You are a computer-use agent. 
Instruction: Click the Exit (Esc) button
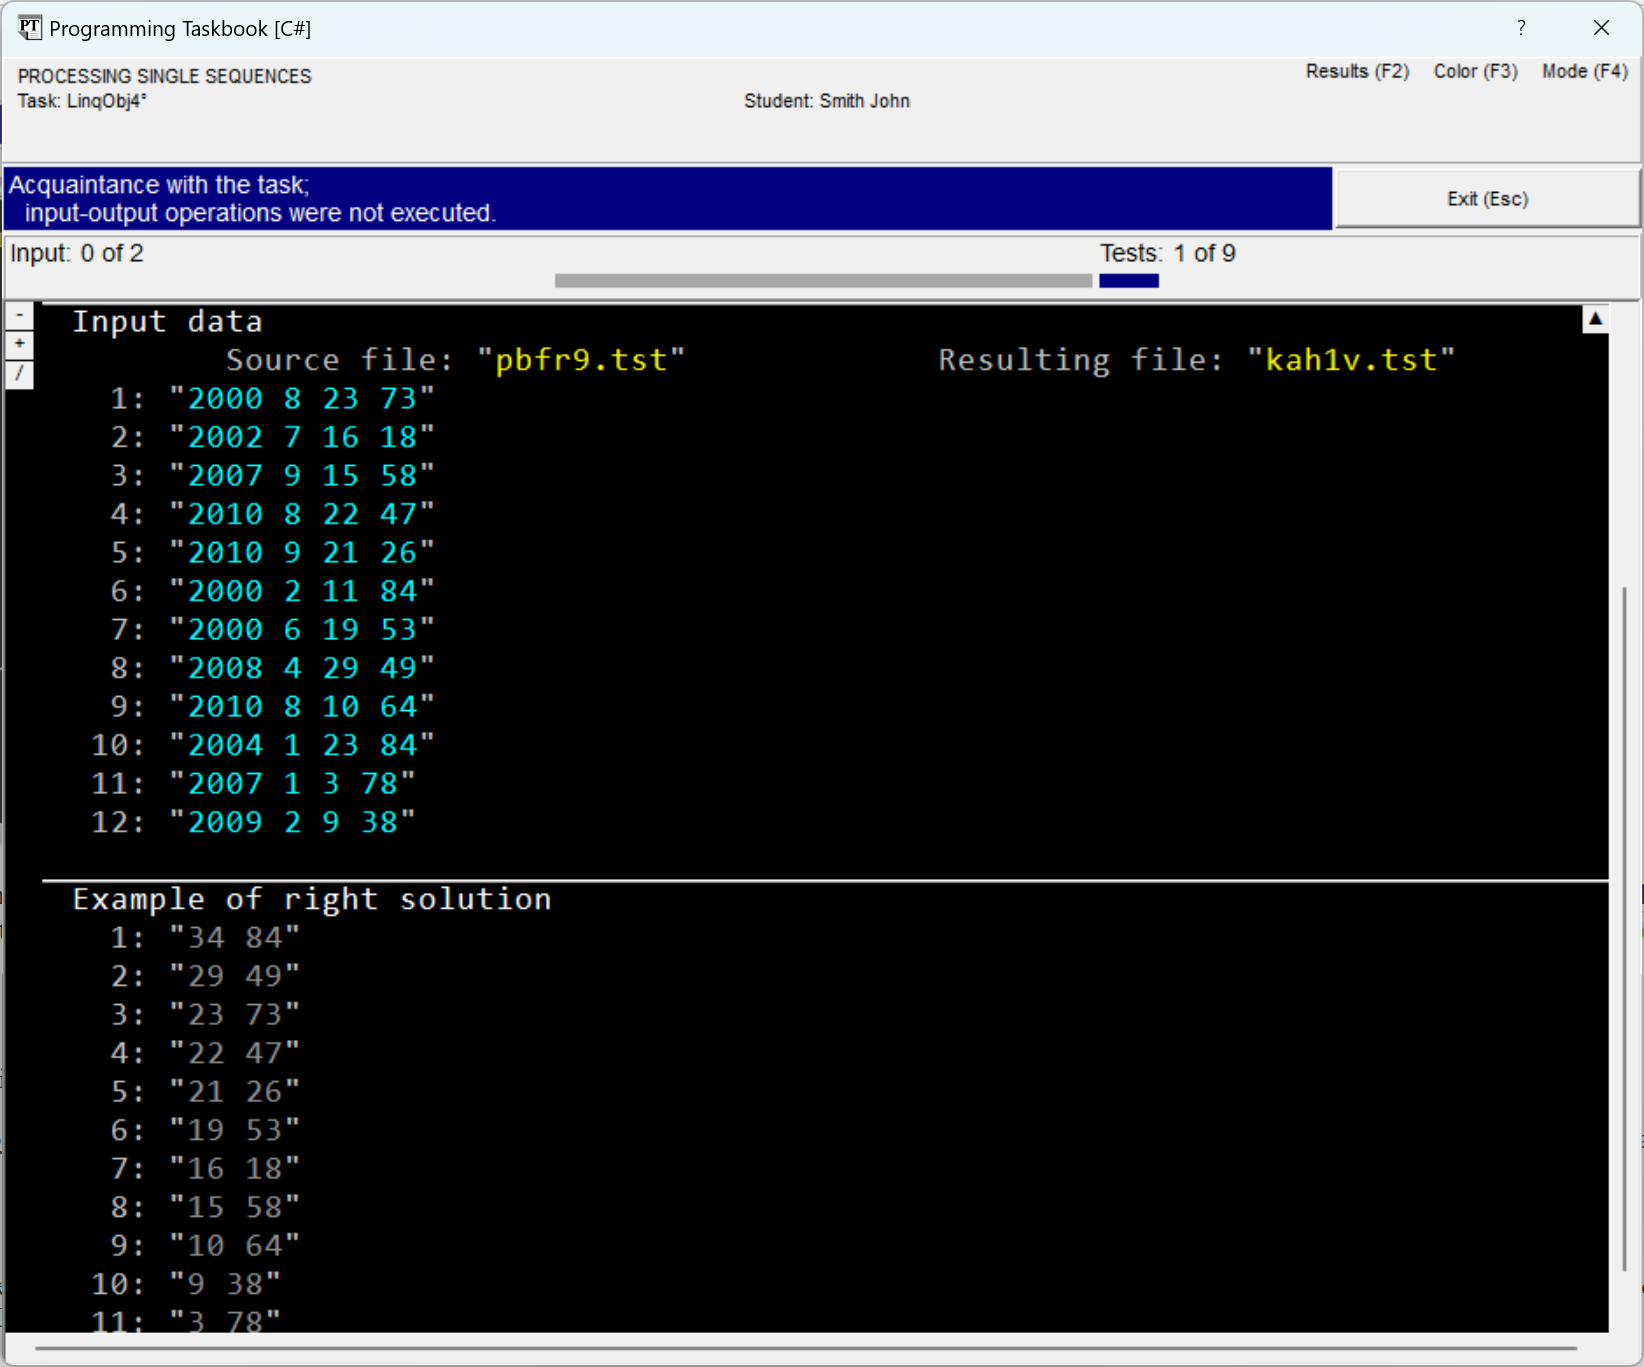[x=1487, y=199]
